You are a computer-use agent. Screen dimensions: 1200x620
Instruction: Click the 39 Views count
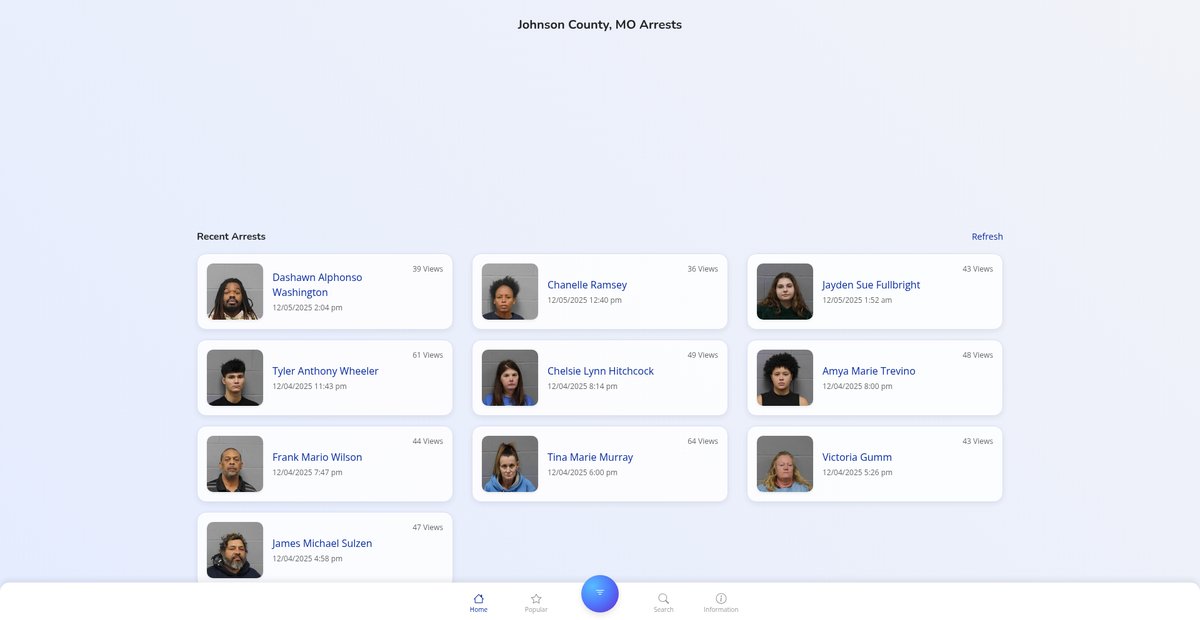428,269
